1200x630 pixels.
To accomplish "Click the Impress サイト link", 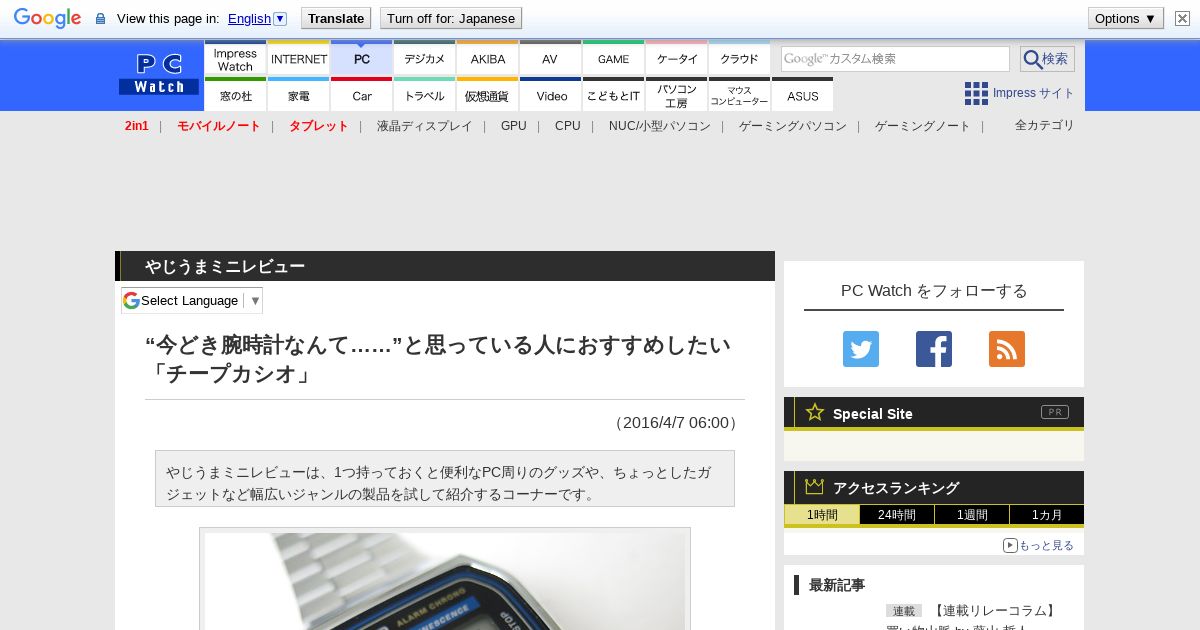I will 1034,93.
